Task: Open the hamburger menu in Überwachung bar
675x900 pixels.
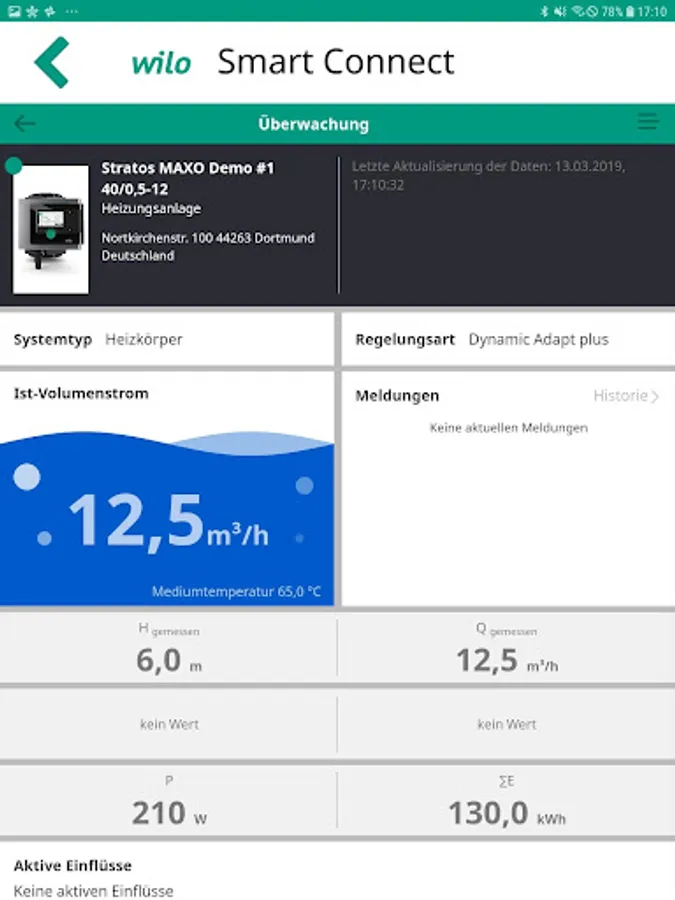Action: [x=648, y=121]
